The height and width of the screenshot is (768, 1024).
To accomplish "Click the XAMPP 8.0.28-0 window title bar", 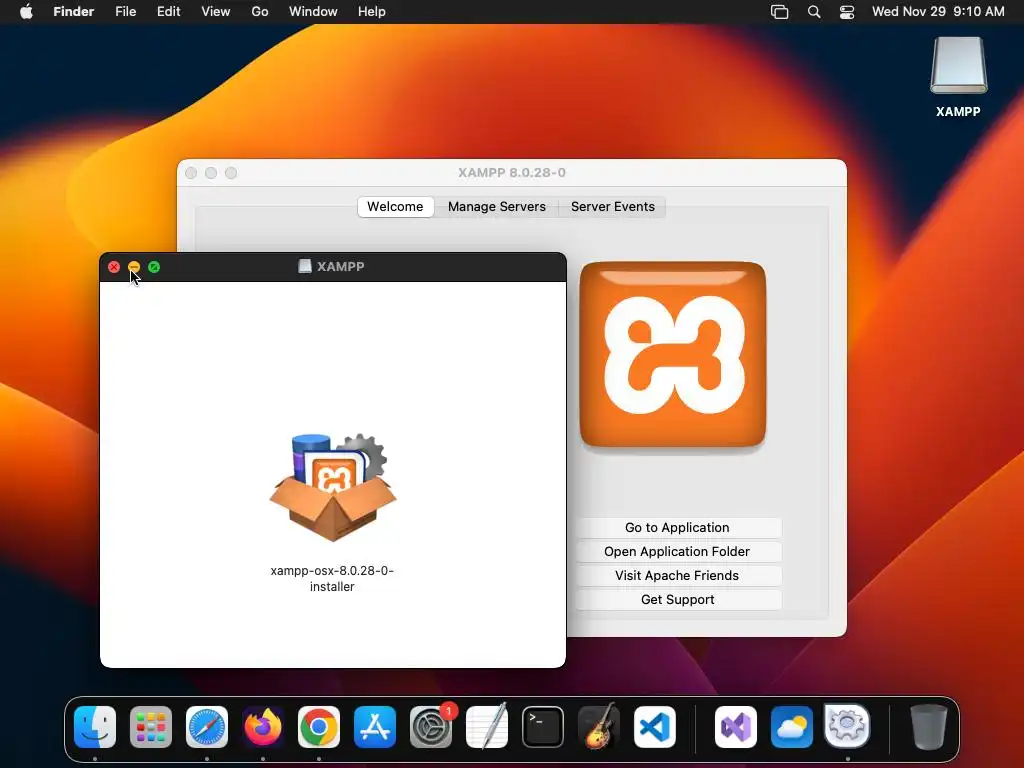I will pos(512,173).
